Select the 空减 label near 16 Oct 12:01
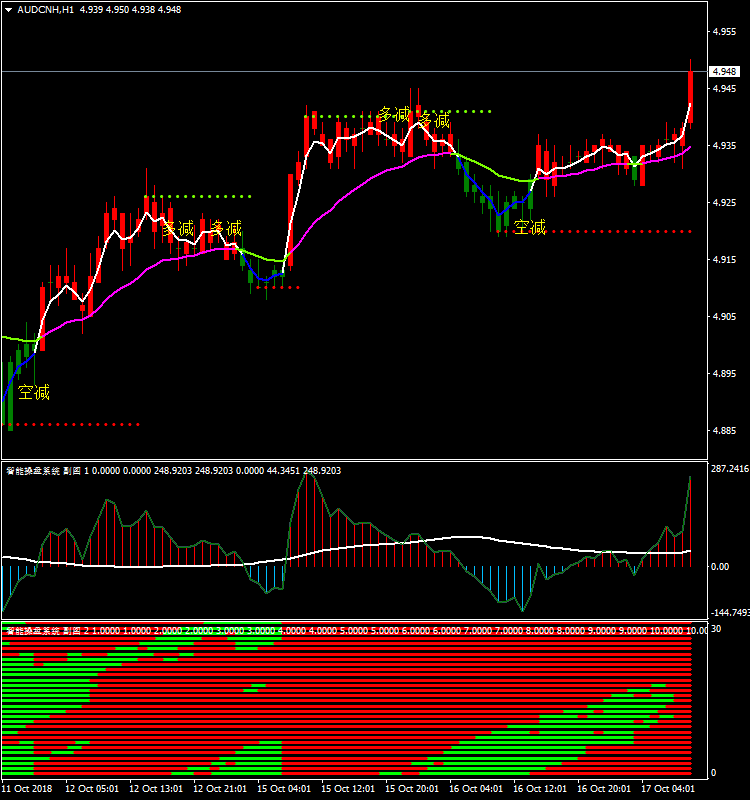Screen dimensions: 750x800 (x=530, y=227)
